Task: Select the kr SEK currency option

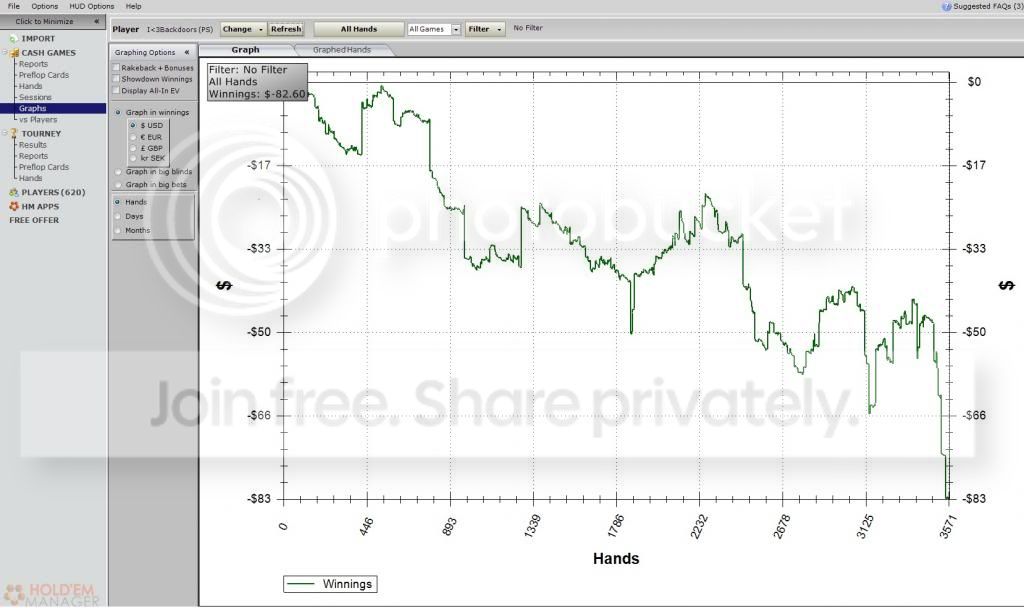Action: click(x=133, y=158)
